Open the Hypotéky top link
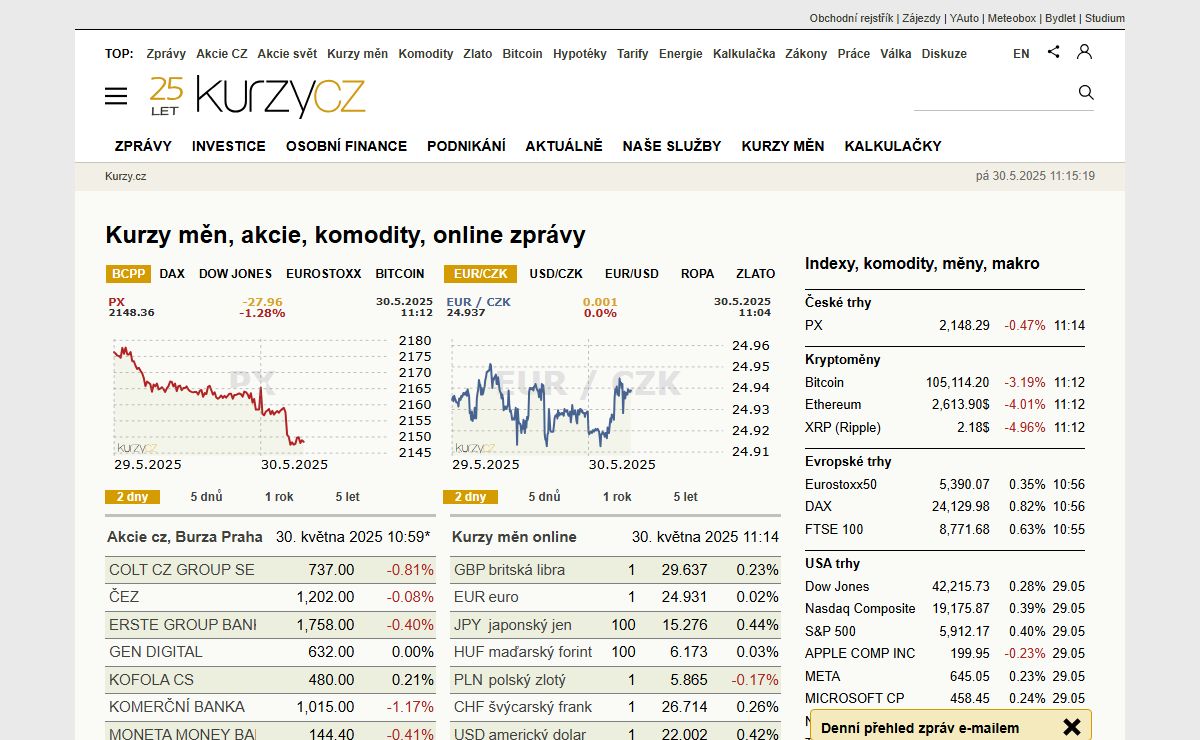Image resolution: width=1200 pixels, height=740 pixels. 580,54
